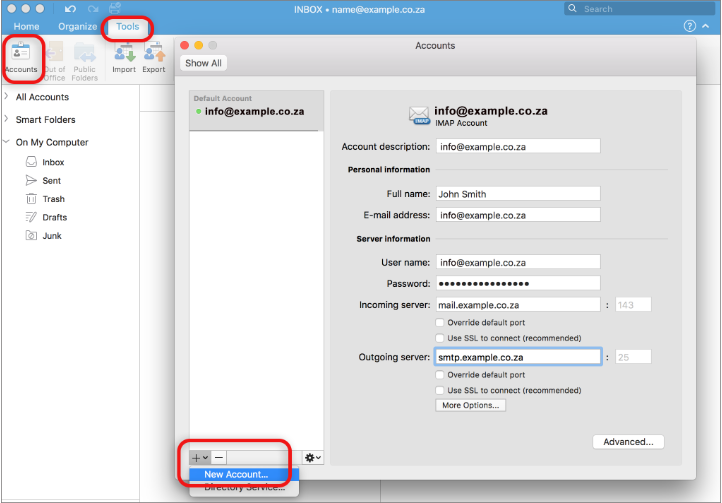Click the IMAP envelope account icon
Image resolution: width=722 pixels, height=503 pixels.
(419, 115)
